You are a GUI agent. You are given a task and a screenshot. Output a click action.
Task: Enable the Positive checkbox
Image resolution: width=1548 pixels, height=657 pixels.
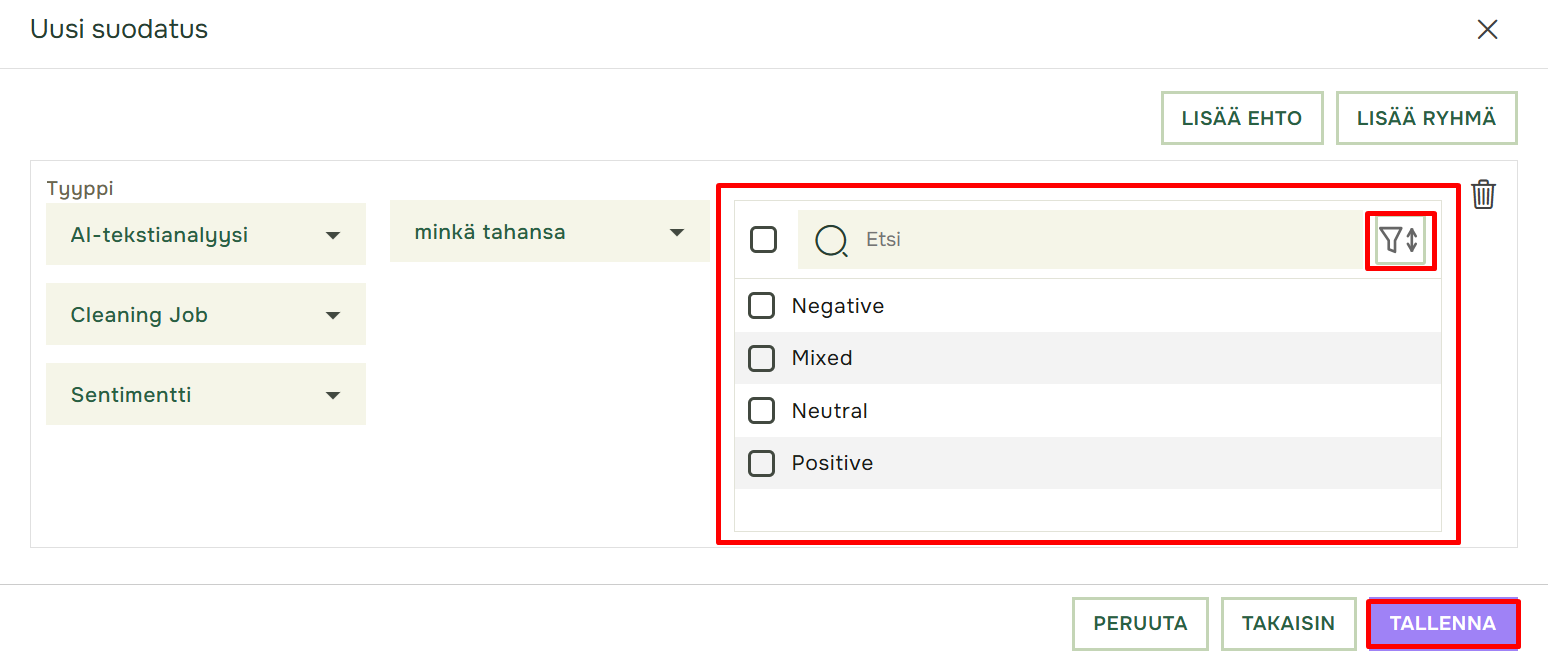pyautogui.click(x=762, y=463)
